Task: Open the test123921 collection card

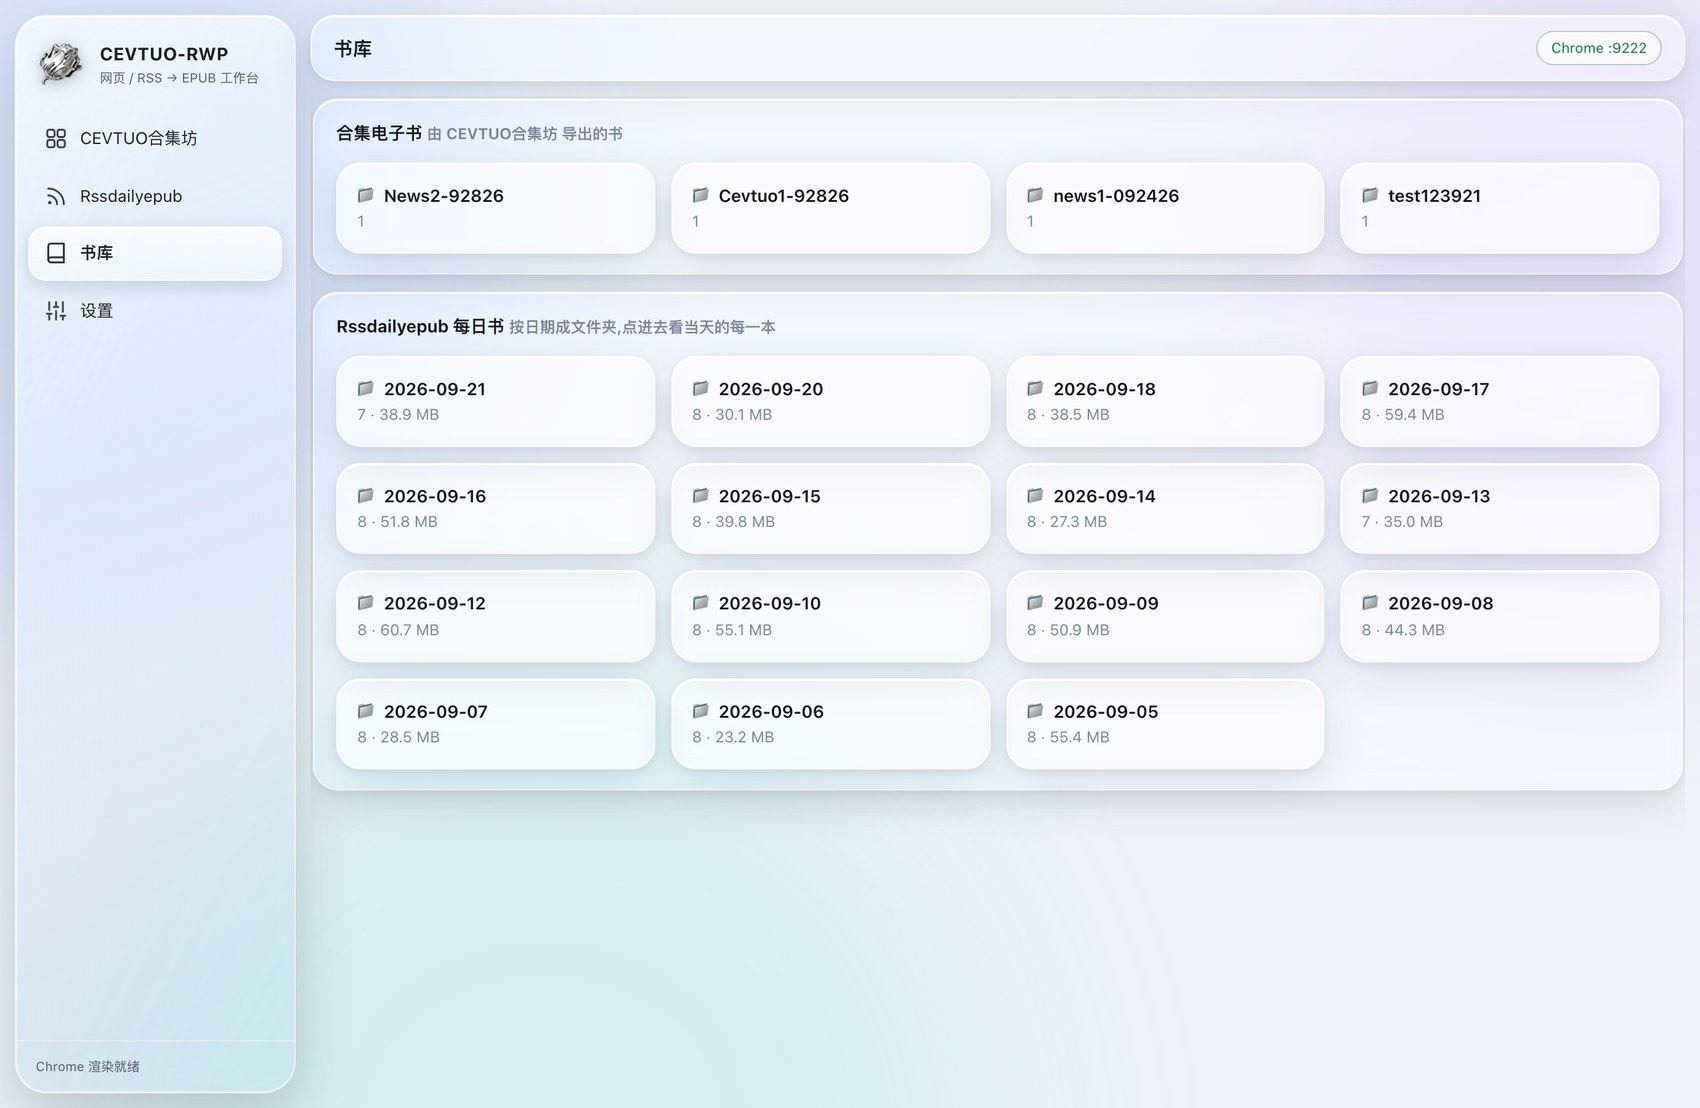Action: (x=1499, y=208)
